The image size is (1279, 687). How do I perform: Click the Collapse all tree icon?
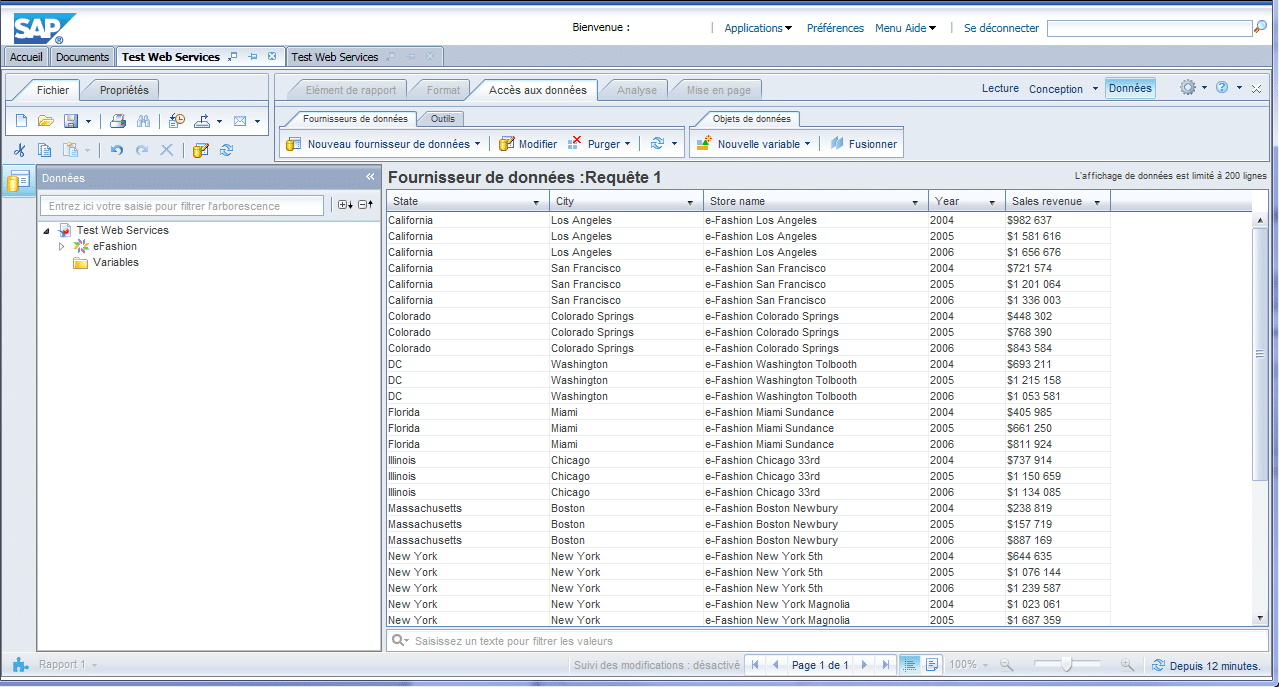click(365, 205)
